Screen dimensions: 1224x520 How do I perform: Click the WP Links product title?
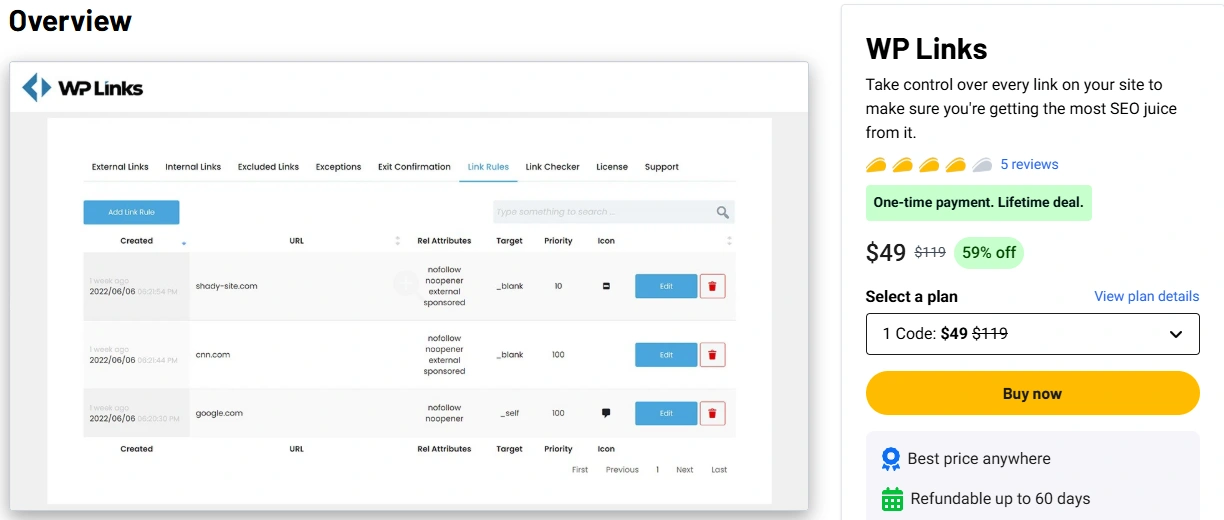[x=927, y=50]
